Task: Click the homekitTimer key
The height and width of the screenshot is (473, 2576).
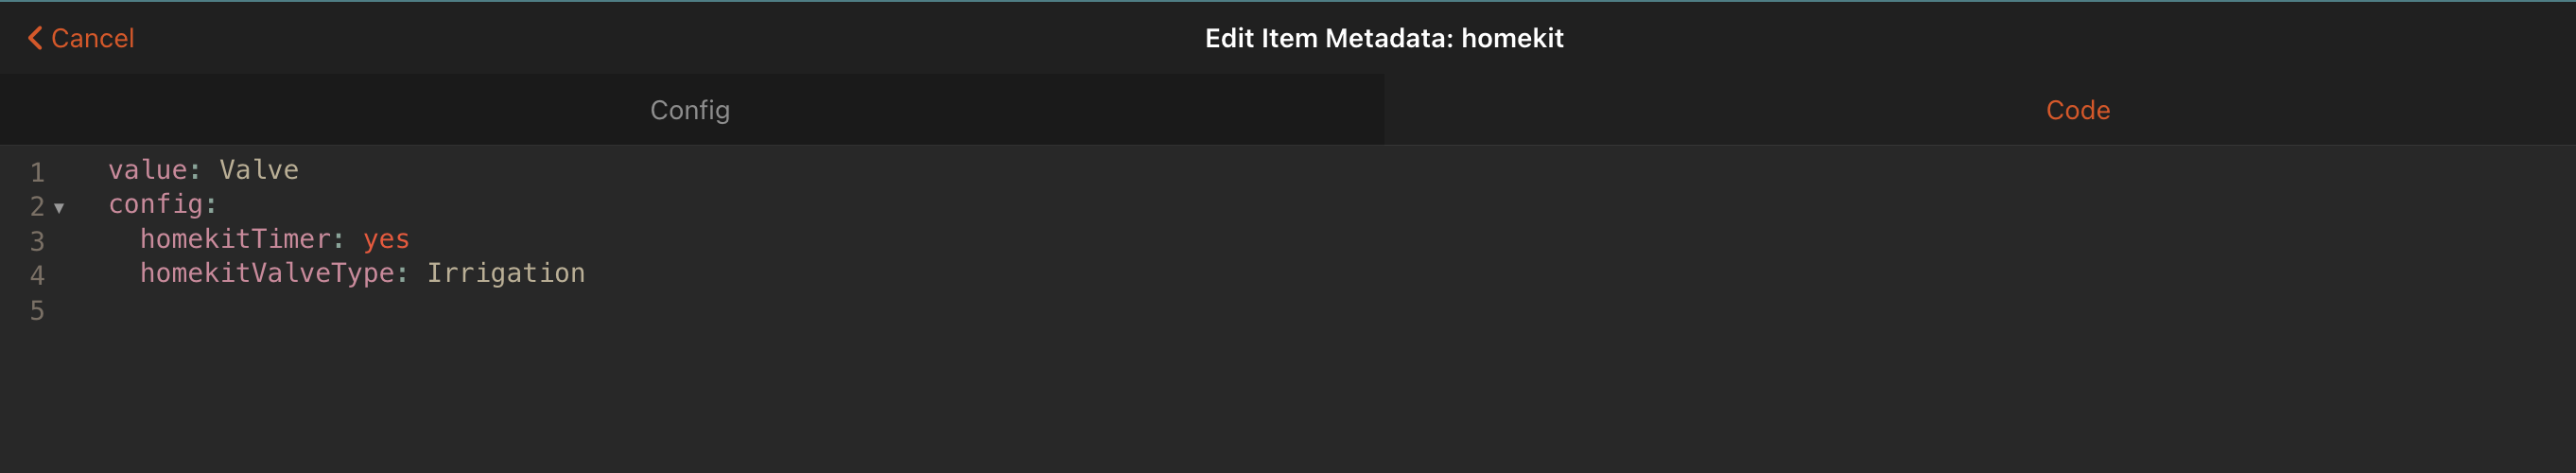Action: (235, 239)
